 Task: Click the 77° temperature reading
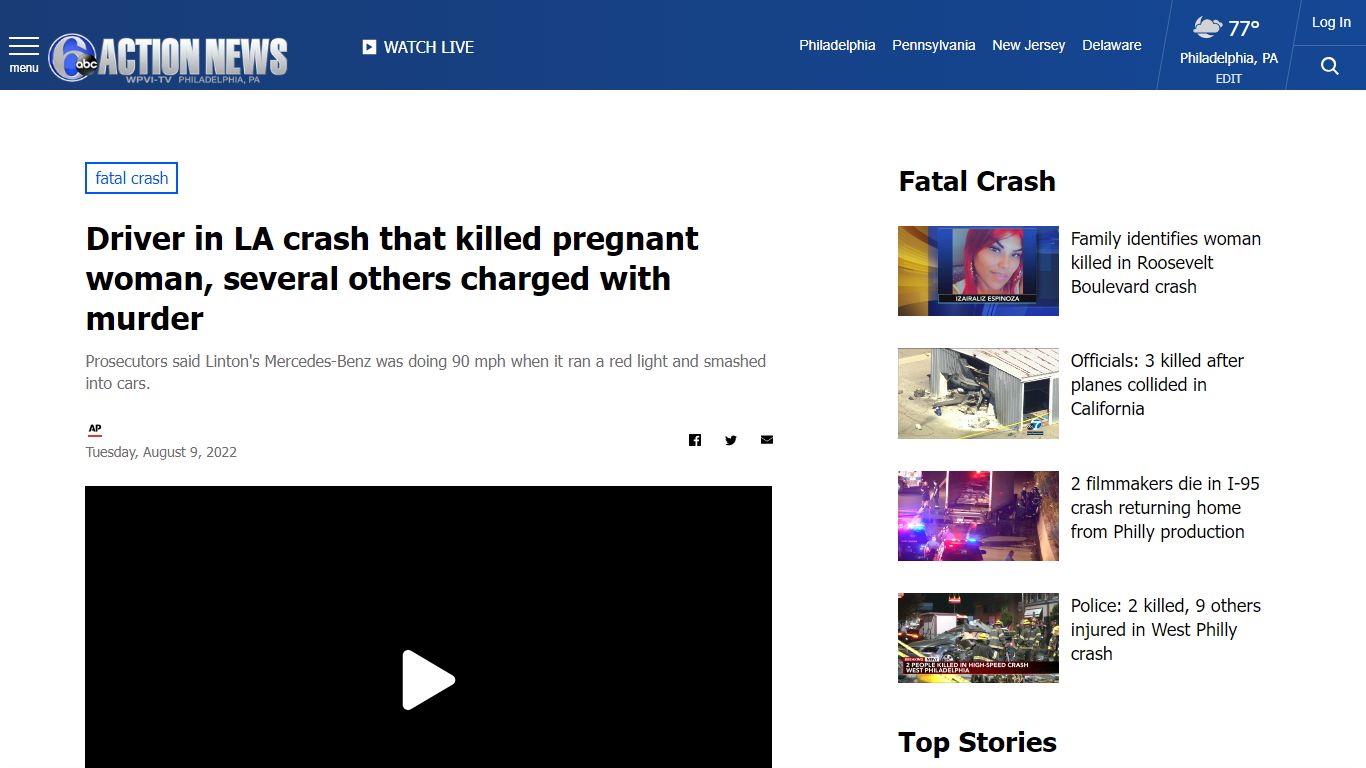[x=1244, y=28]
